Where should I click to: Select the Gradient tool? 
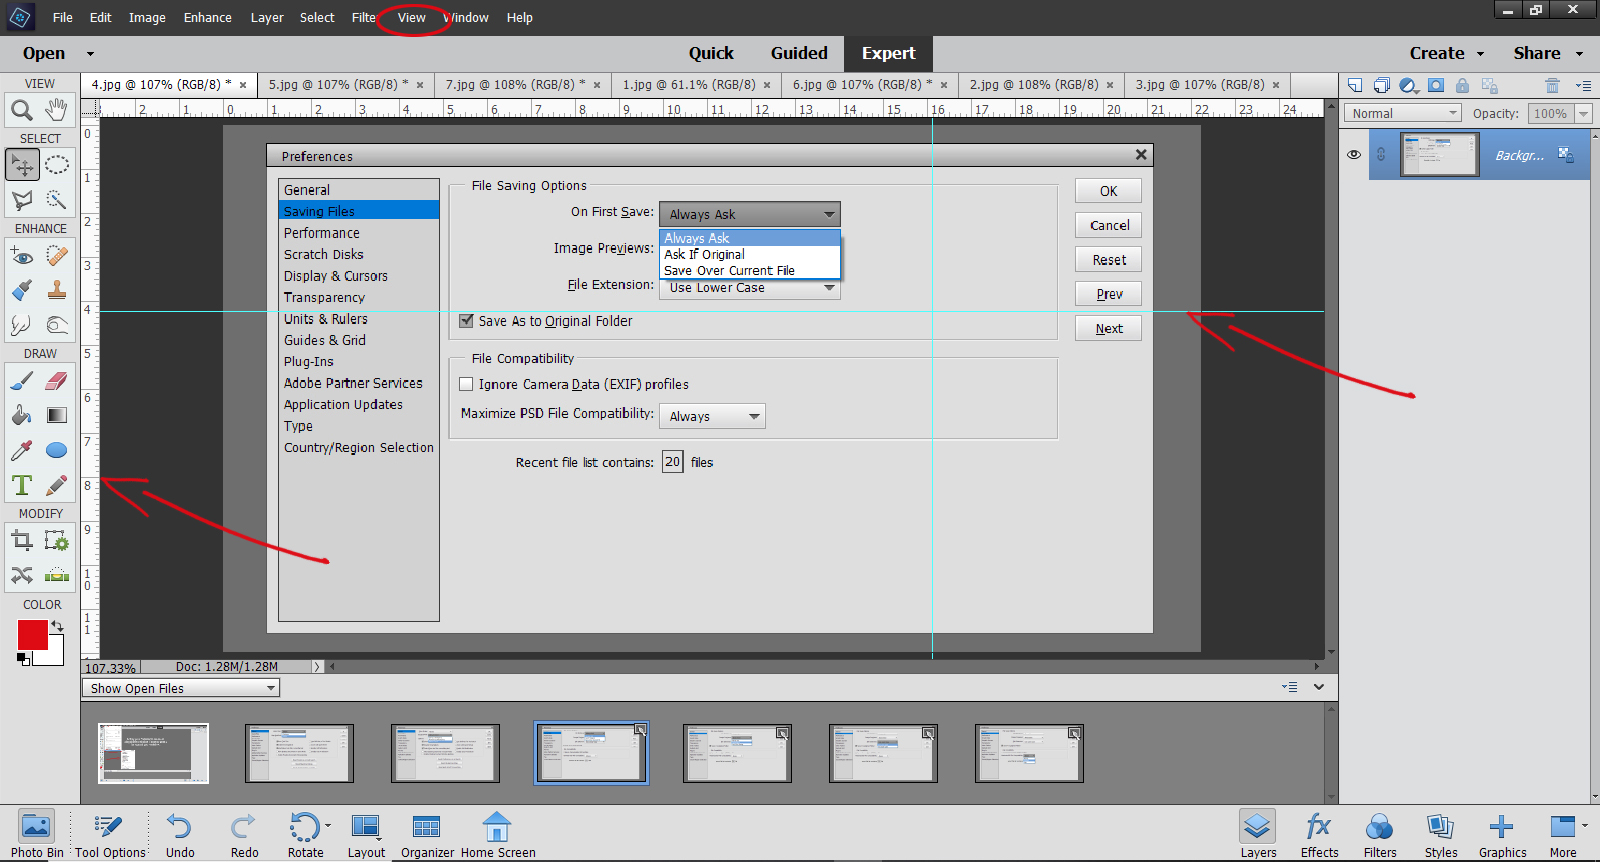point(57,415)
